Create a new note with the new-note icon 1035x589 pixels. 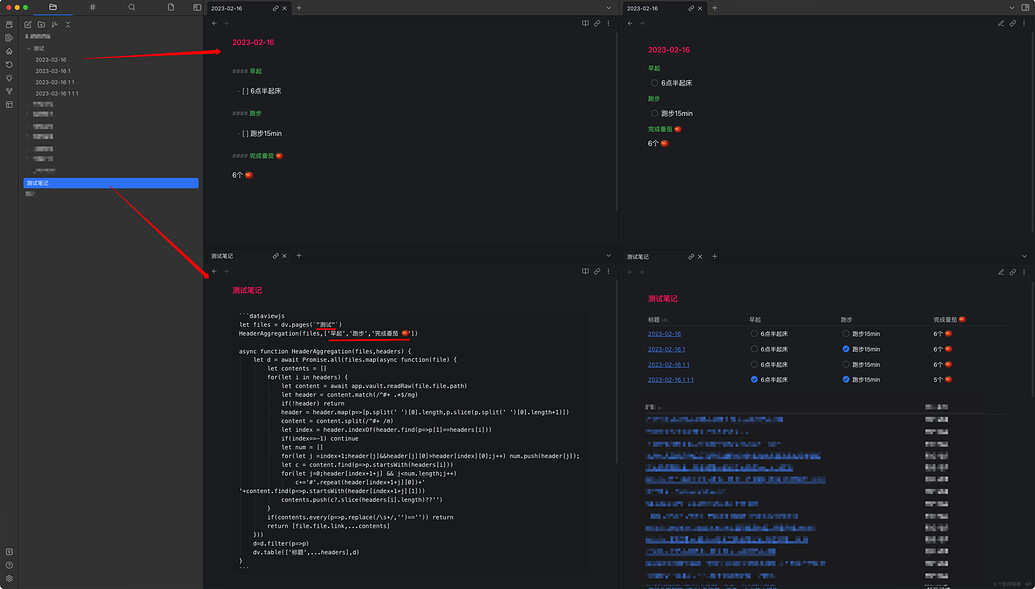(29, 25)
